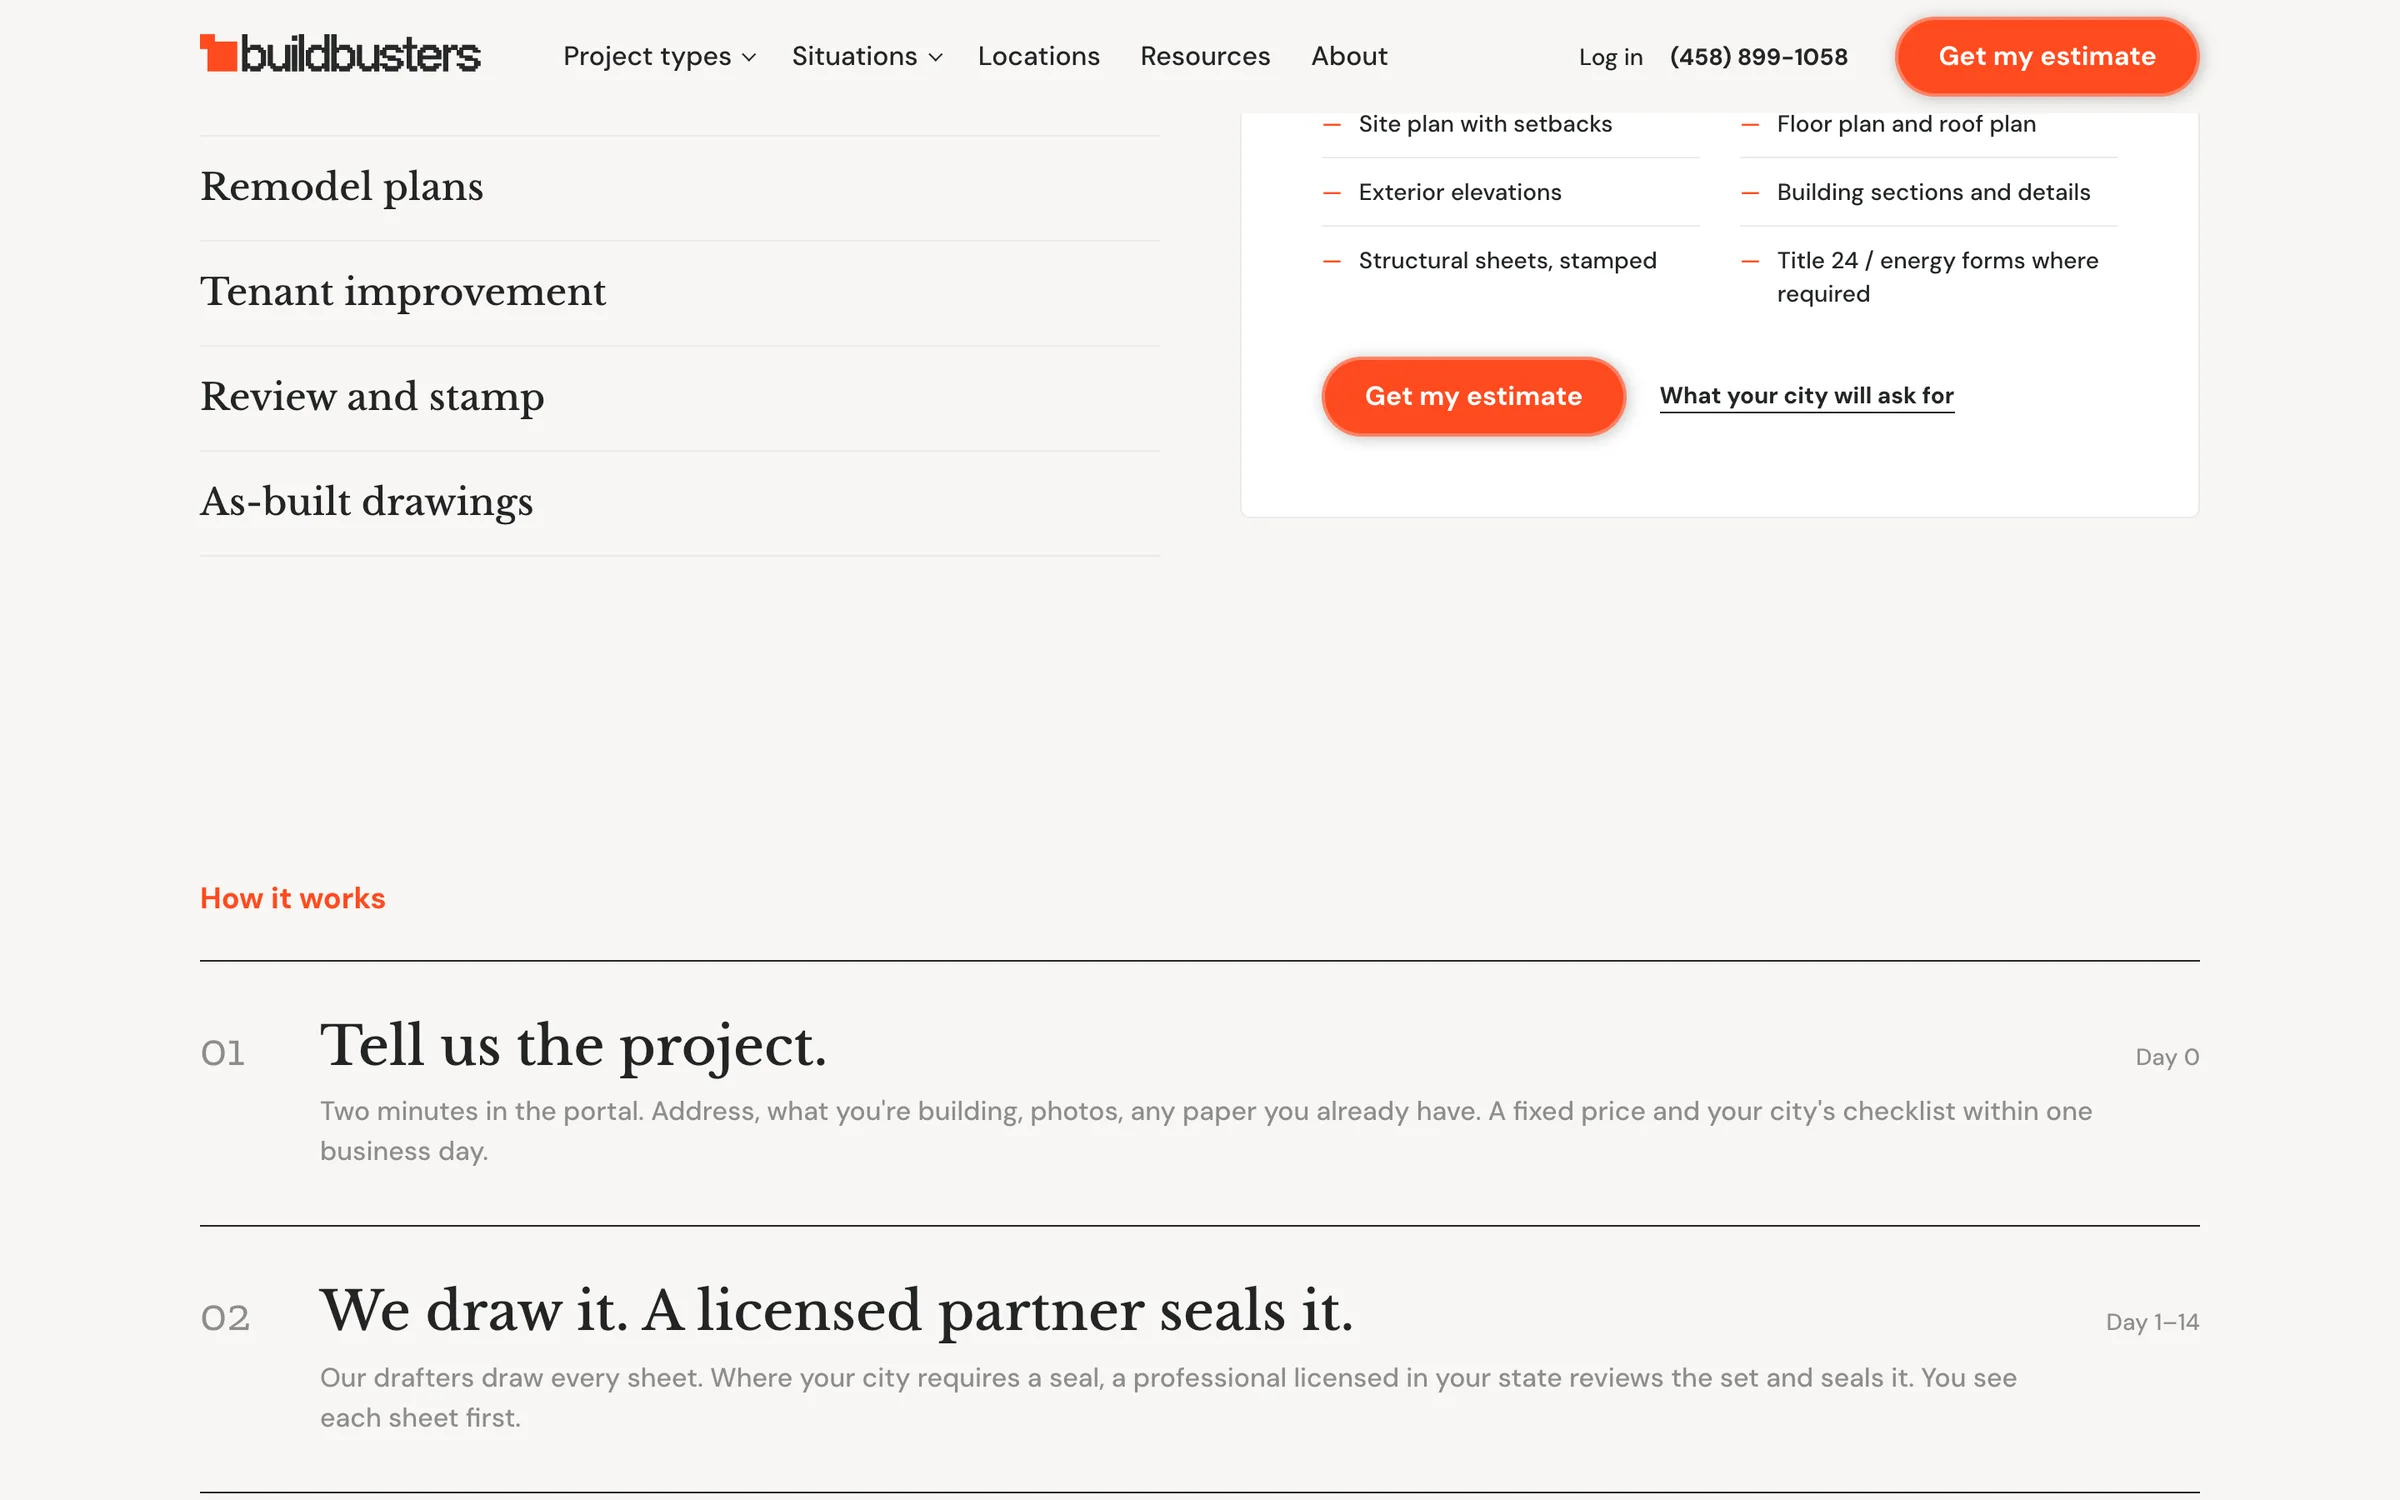Click card Get my estimate button
The height and width of the screenshot is (1500, 2400).
1473,396
